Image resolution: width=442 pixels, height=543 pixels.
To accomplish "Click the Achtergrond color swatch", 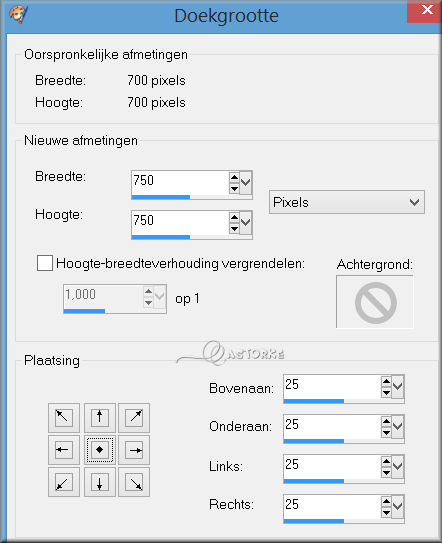I will [x=375, y=302].
